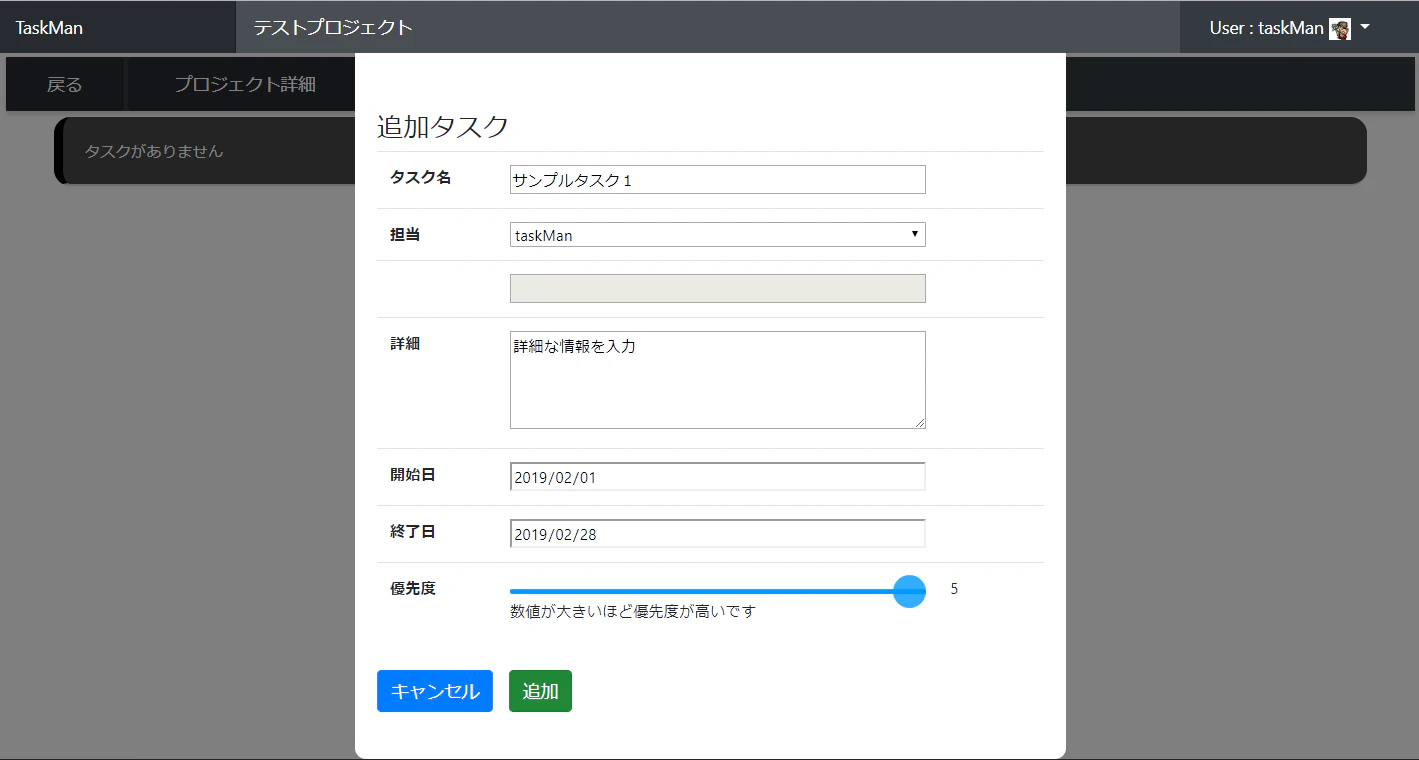Click the green 追加 button
Screen dimensions: 1419x760
[x=540, y=691]
